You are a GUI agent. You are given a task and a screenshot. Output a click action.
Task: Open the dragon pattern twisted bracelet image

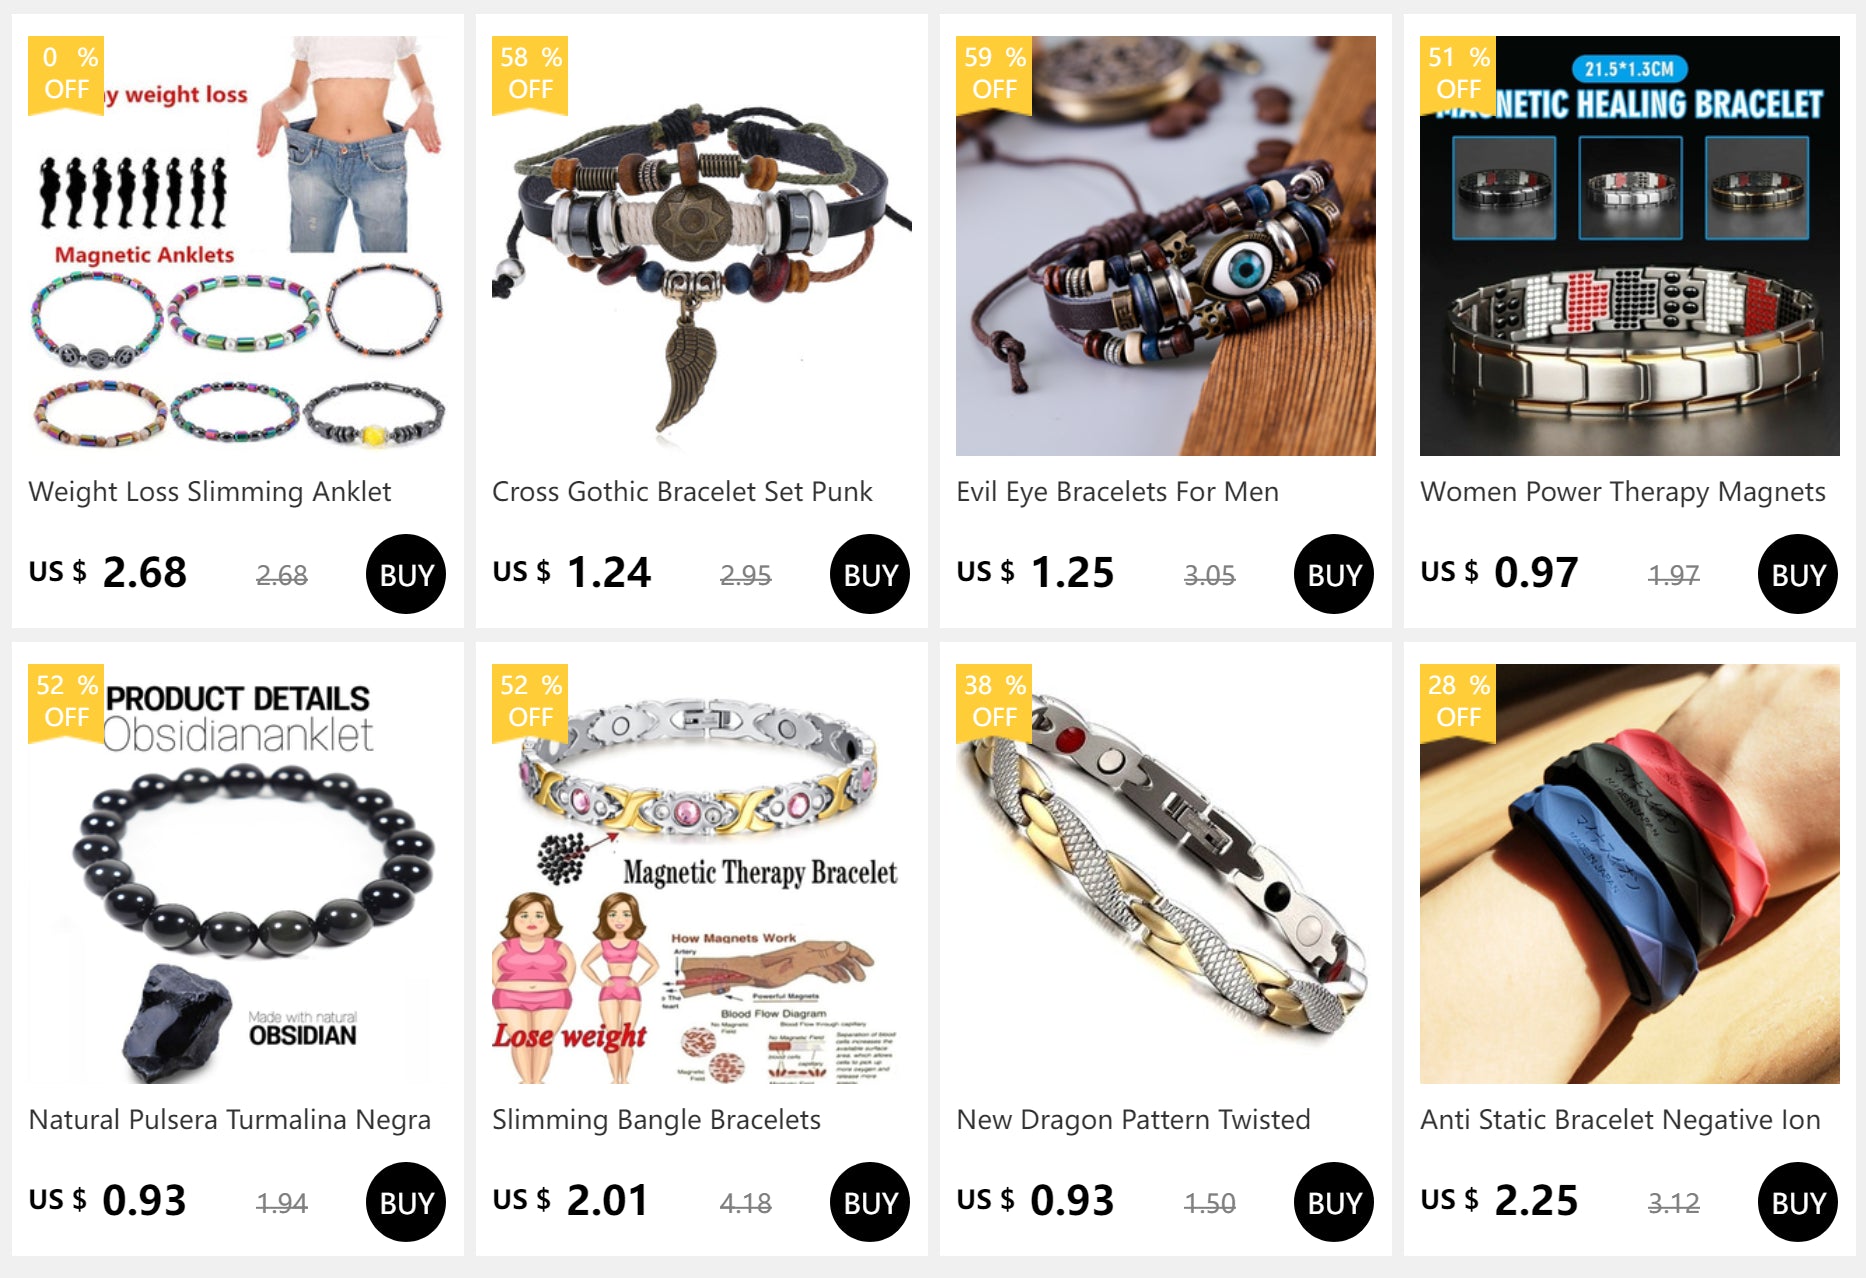pos(1166,874)
